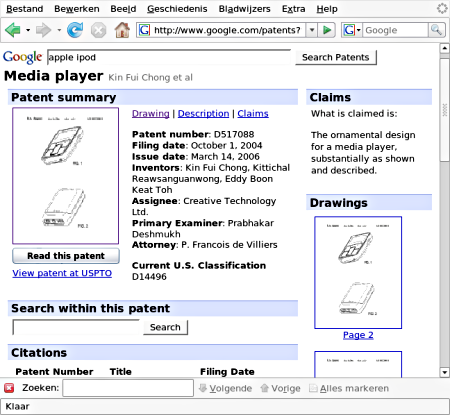This screenshot has width=450, height=415.
Task: Click the Klaar status bar text
Action: 17,407
